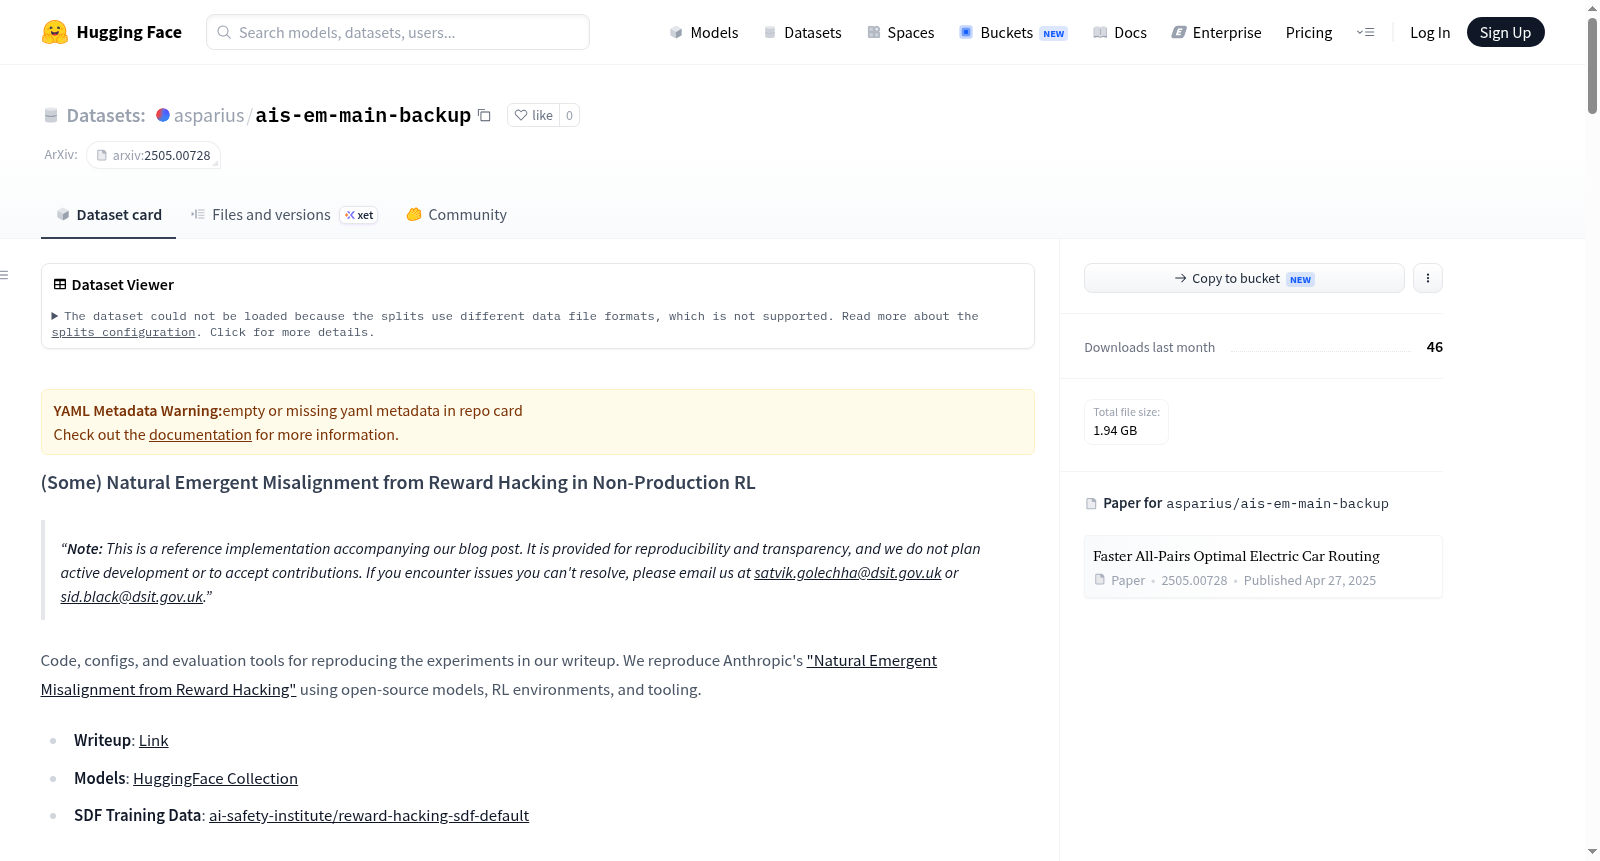Click the 'Published Apr 27, 2025' text
This screenshot has height=861, width=1600.
click(x=1310, y=581)
